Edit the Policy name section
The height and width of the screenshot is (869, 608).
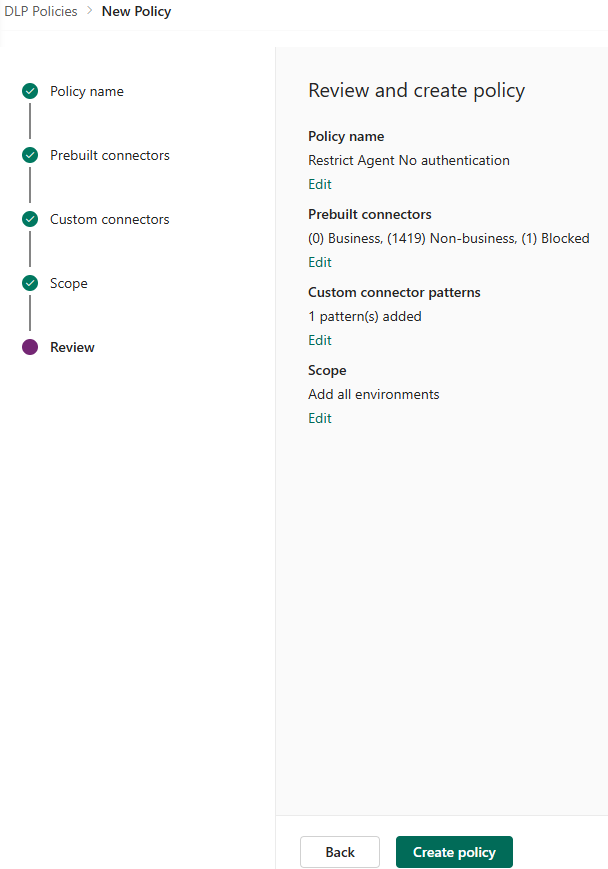320,184
